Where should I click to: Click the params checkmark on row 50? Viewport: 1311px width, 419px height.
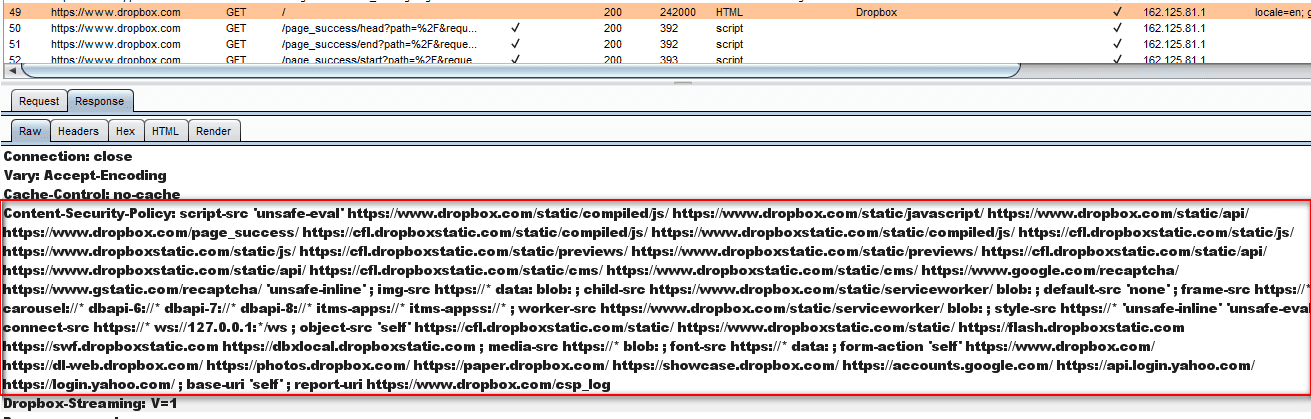pos(514,29)
